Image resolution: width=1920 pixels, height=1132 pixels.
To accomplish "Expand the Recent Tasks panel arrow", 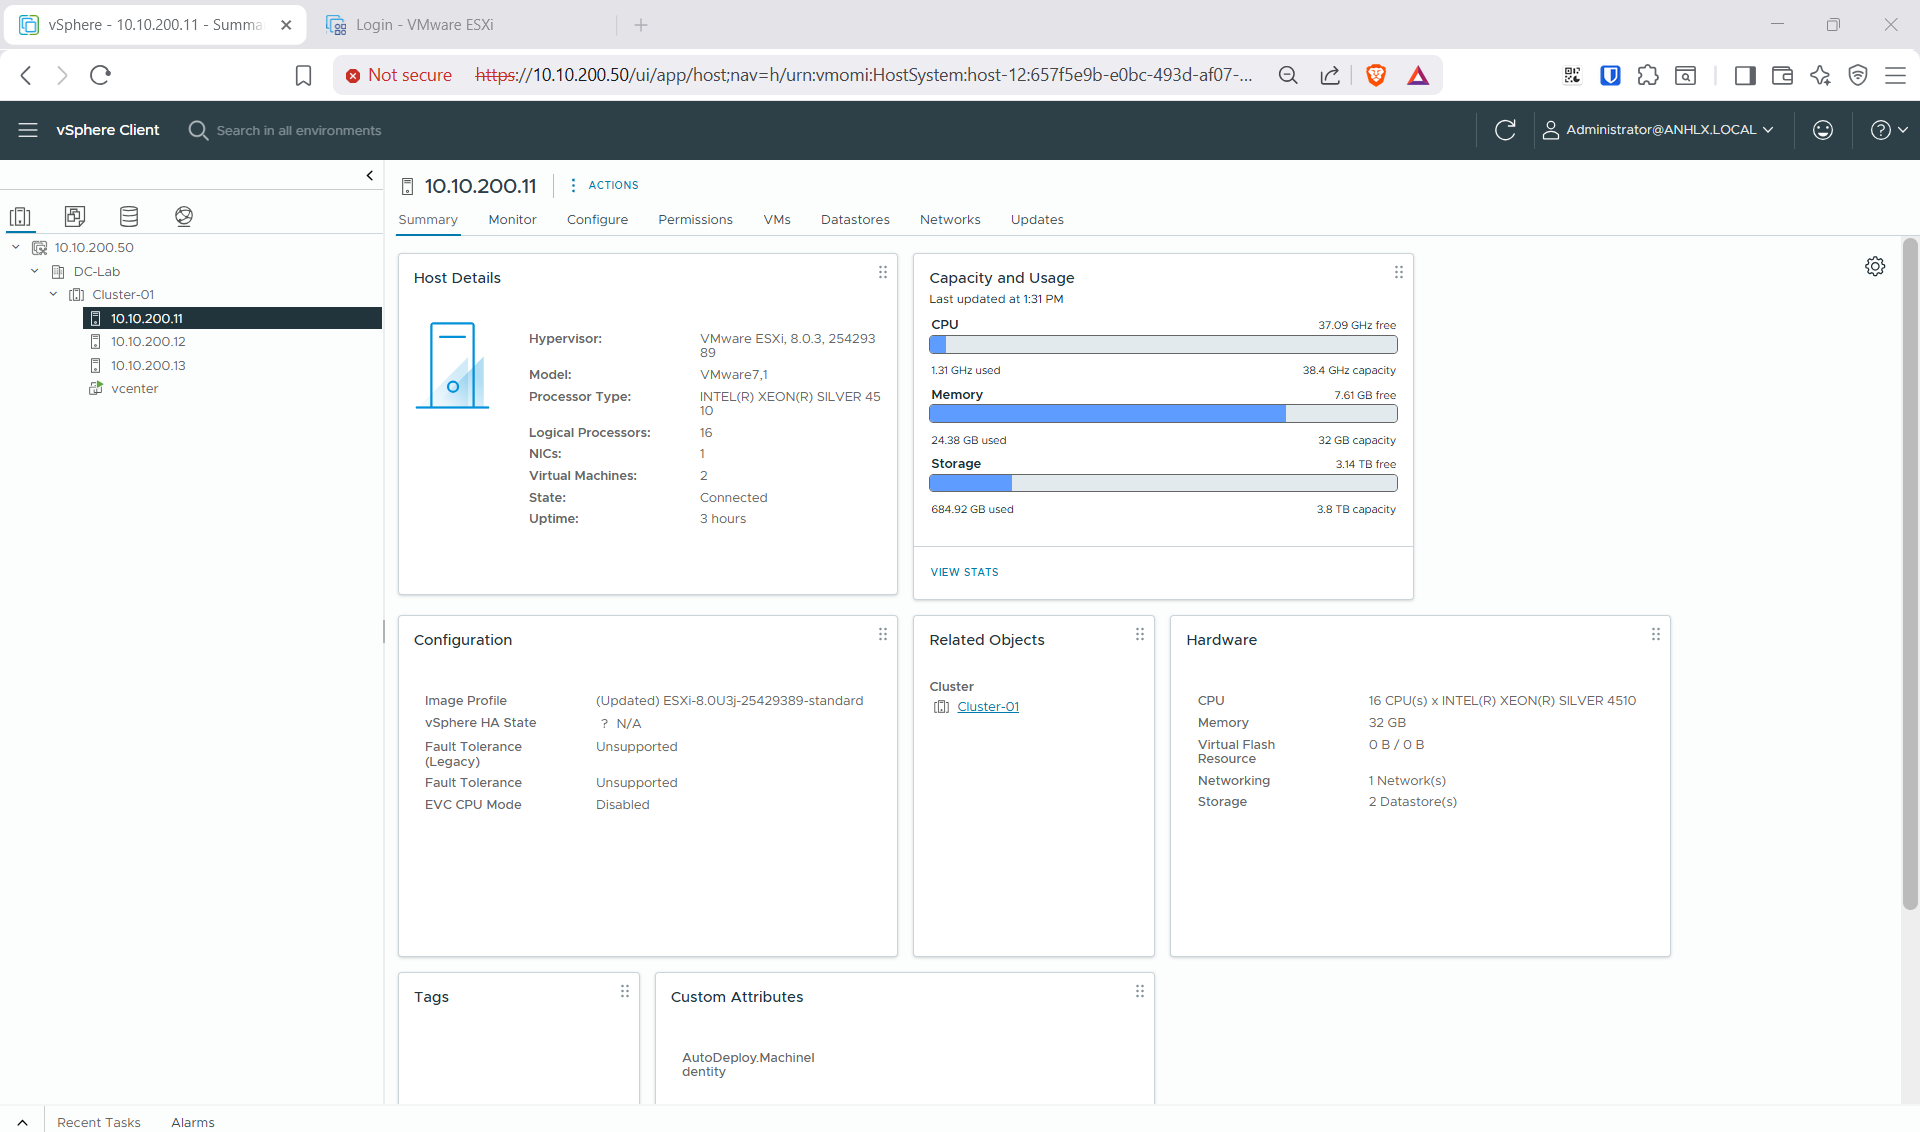I will click(x=22, y=1122).
